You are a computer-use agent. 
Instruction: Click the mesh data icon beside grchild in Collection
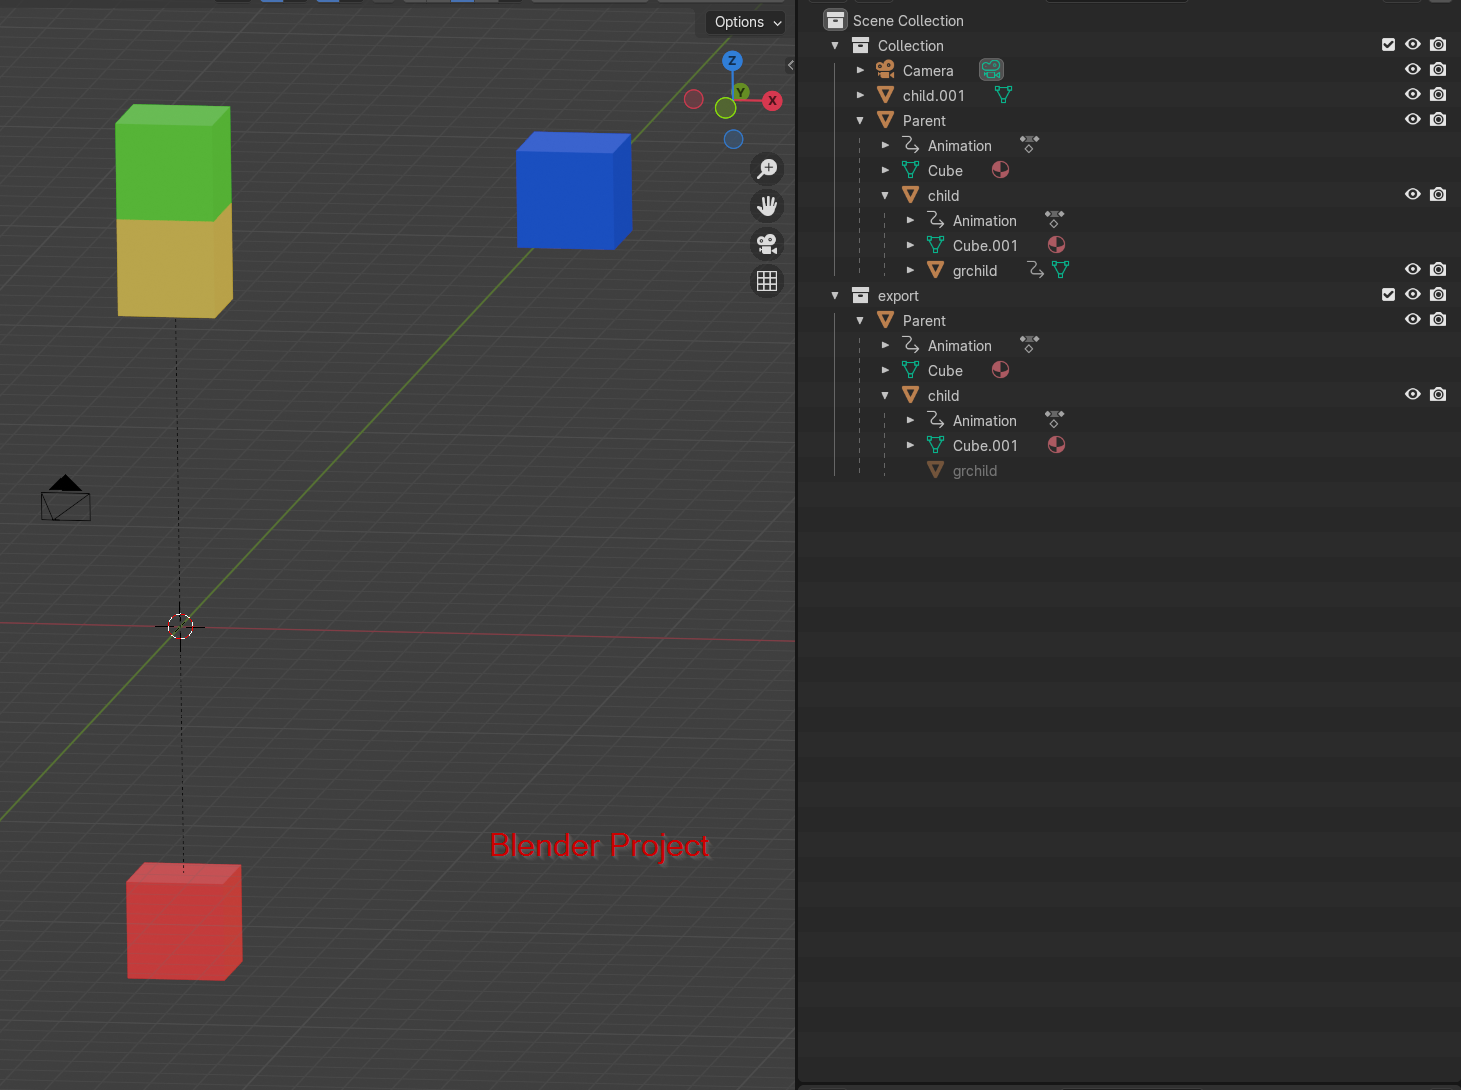pos(1061,270)
